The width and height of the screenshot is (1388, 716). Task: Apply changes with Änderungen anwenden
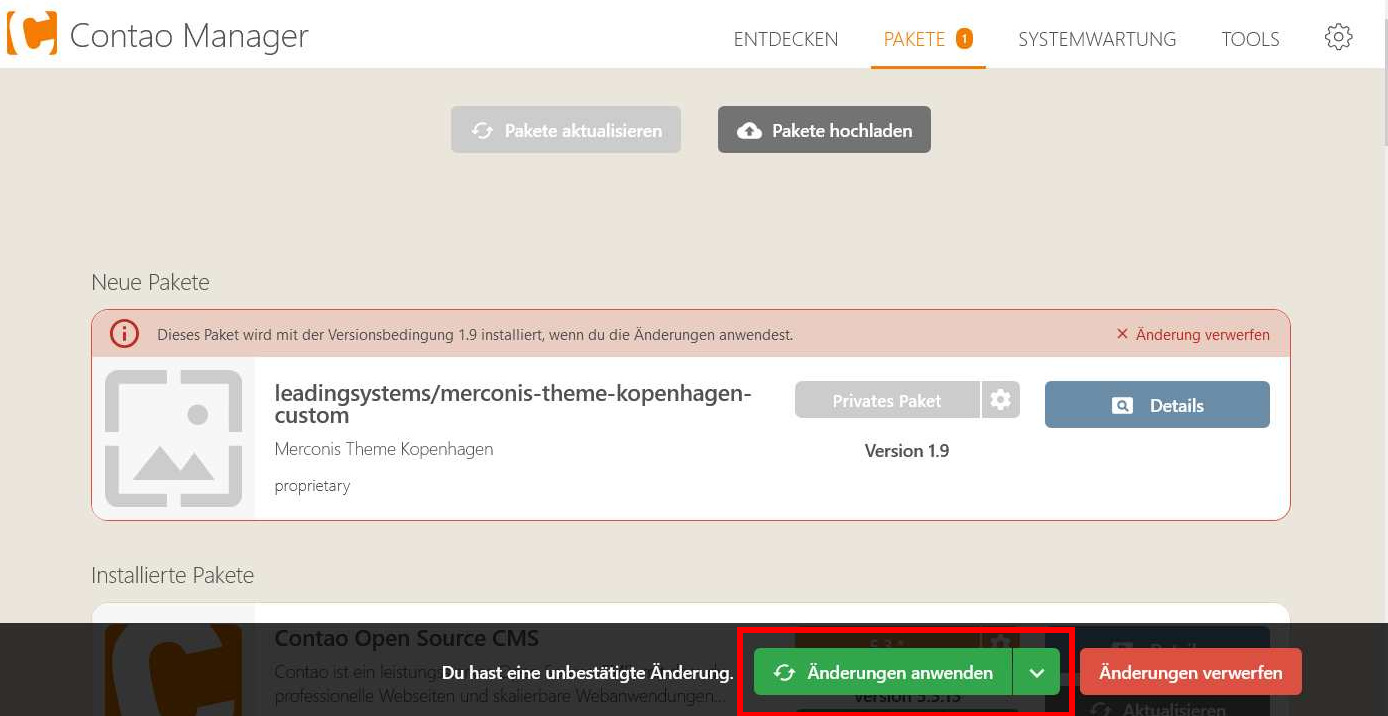tap(883, 673)
